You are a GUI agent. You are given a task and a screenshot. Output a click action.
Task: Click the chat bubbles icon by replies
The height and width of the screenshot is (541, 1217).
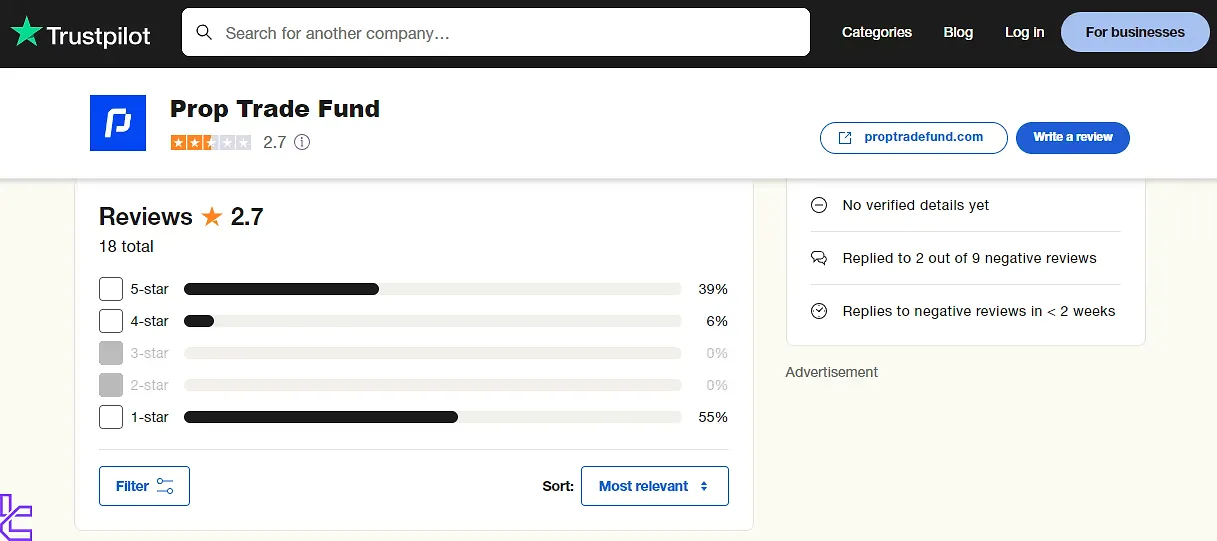819,258
